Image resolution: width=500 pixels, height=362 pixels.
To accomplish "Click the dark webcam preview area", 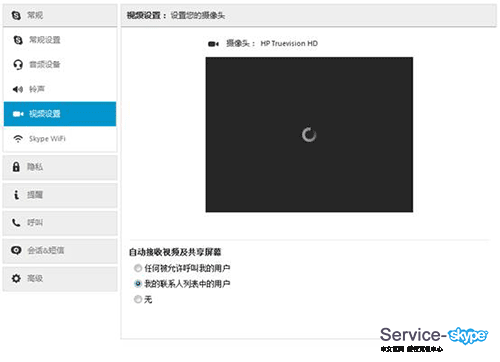I will click(309, 135).
